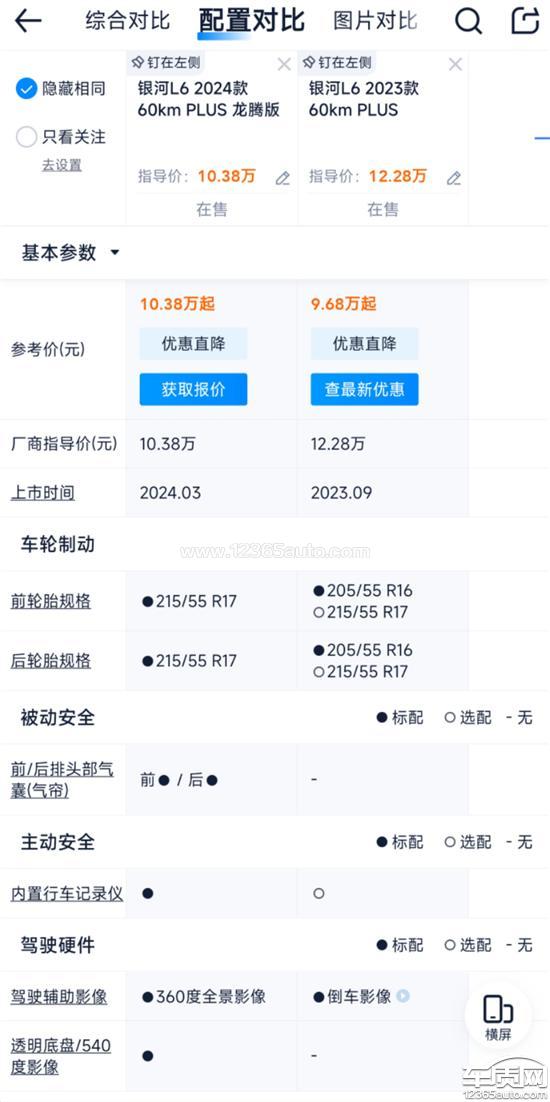Open the search magnifier icon
Screen dimensions: 550x1102
coord(469,21)
